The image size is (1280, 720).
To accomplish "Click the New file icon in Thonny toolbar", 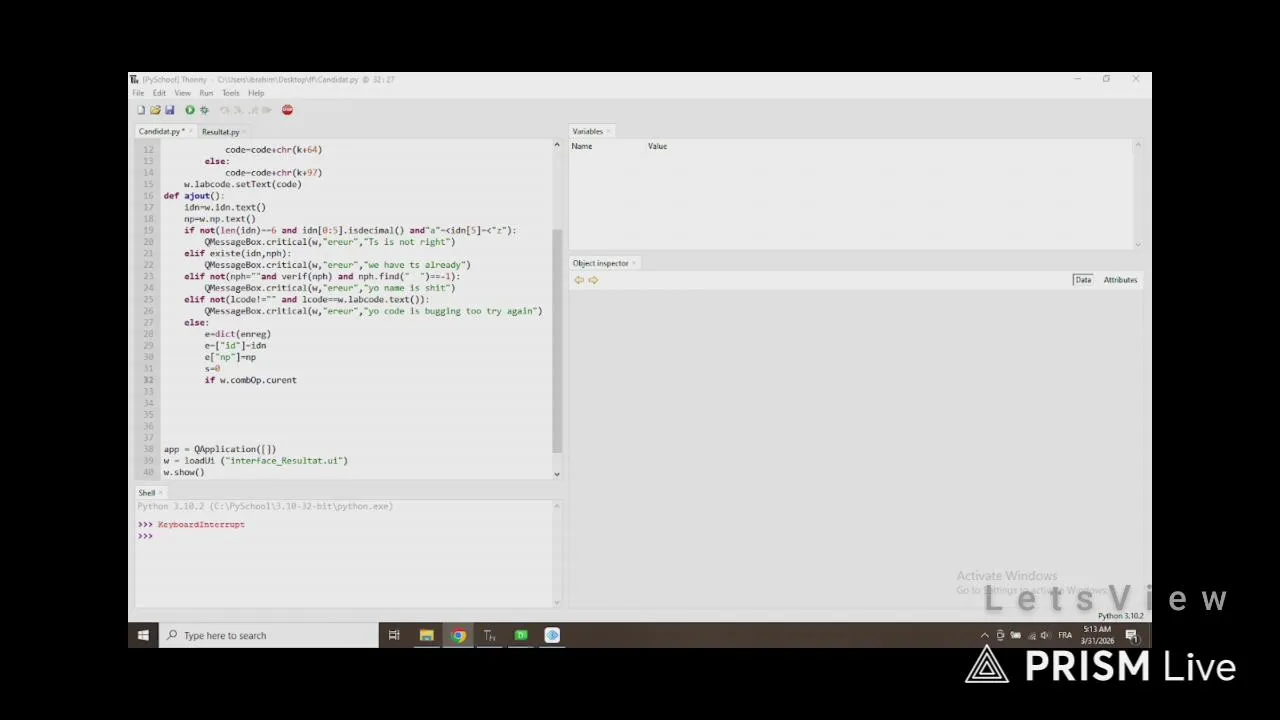I will (141, 110).
